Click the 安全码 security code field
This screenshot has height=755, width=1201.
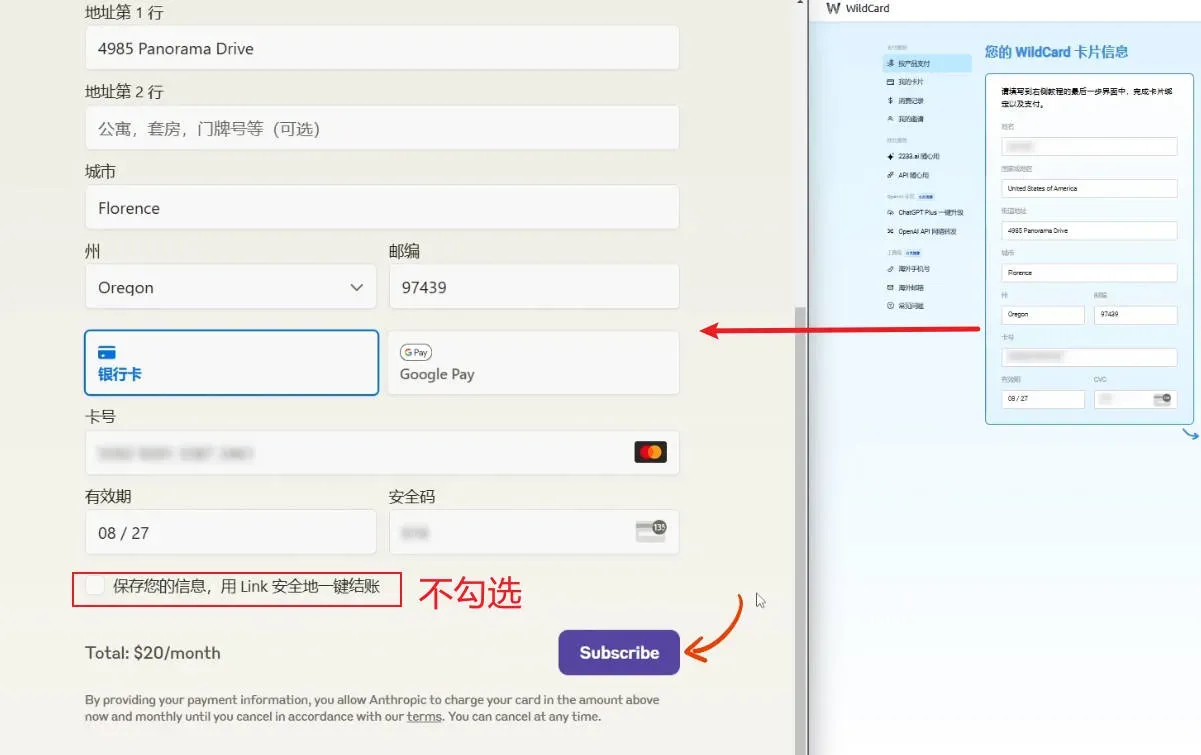(534, 532)
